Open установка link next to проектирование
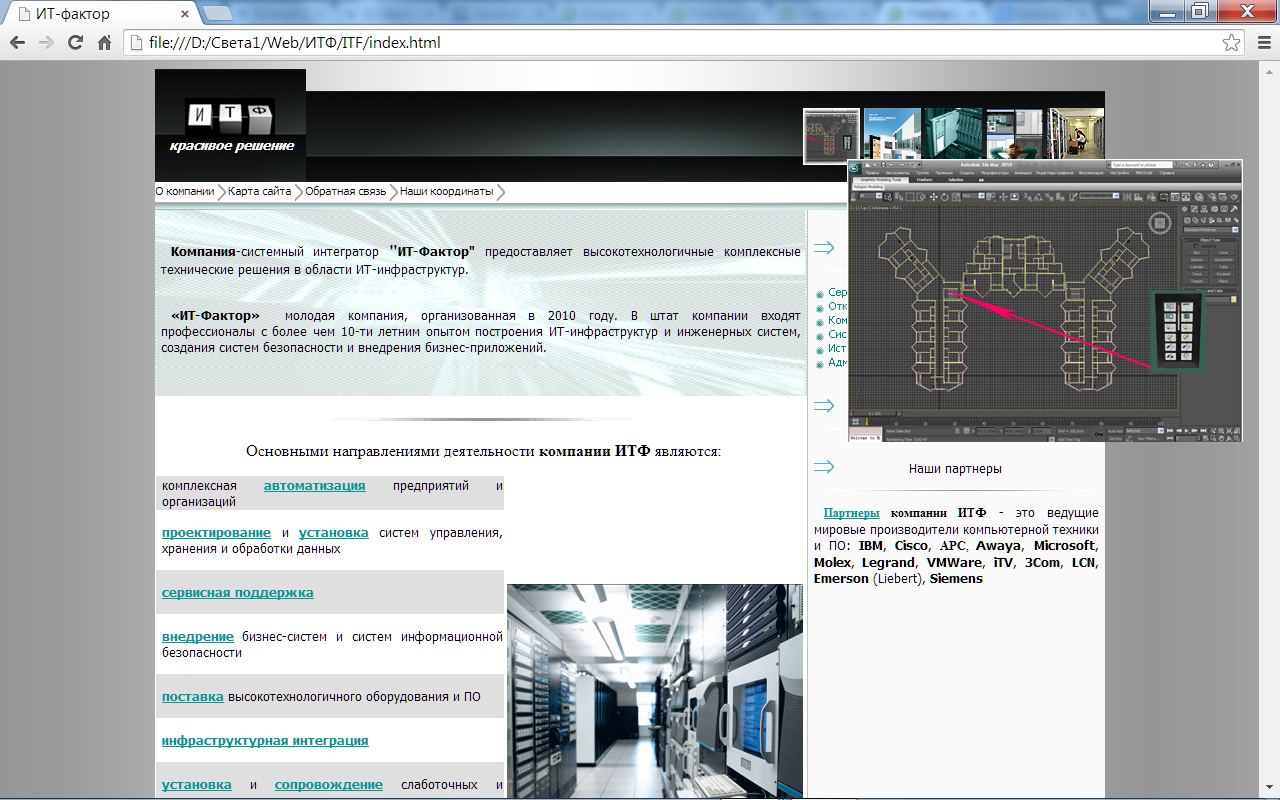 (334, 533)
